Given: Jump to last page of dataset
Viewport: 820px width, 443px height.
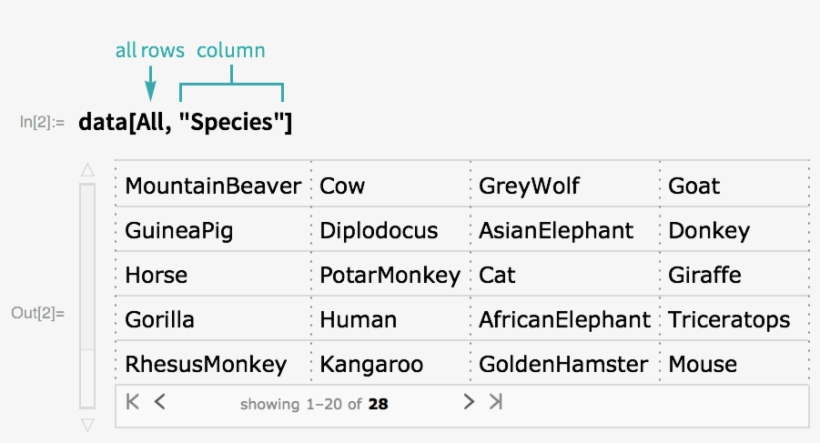Looking at the screenshot, I should [x=495, y=402].
